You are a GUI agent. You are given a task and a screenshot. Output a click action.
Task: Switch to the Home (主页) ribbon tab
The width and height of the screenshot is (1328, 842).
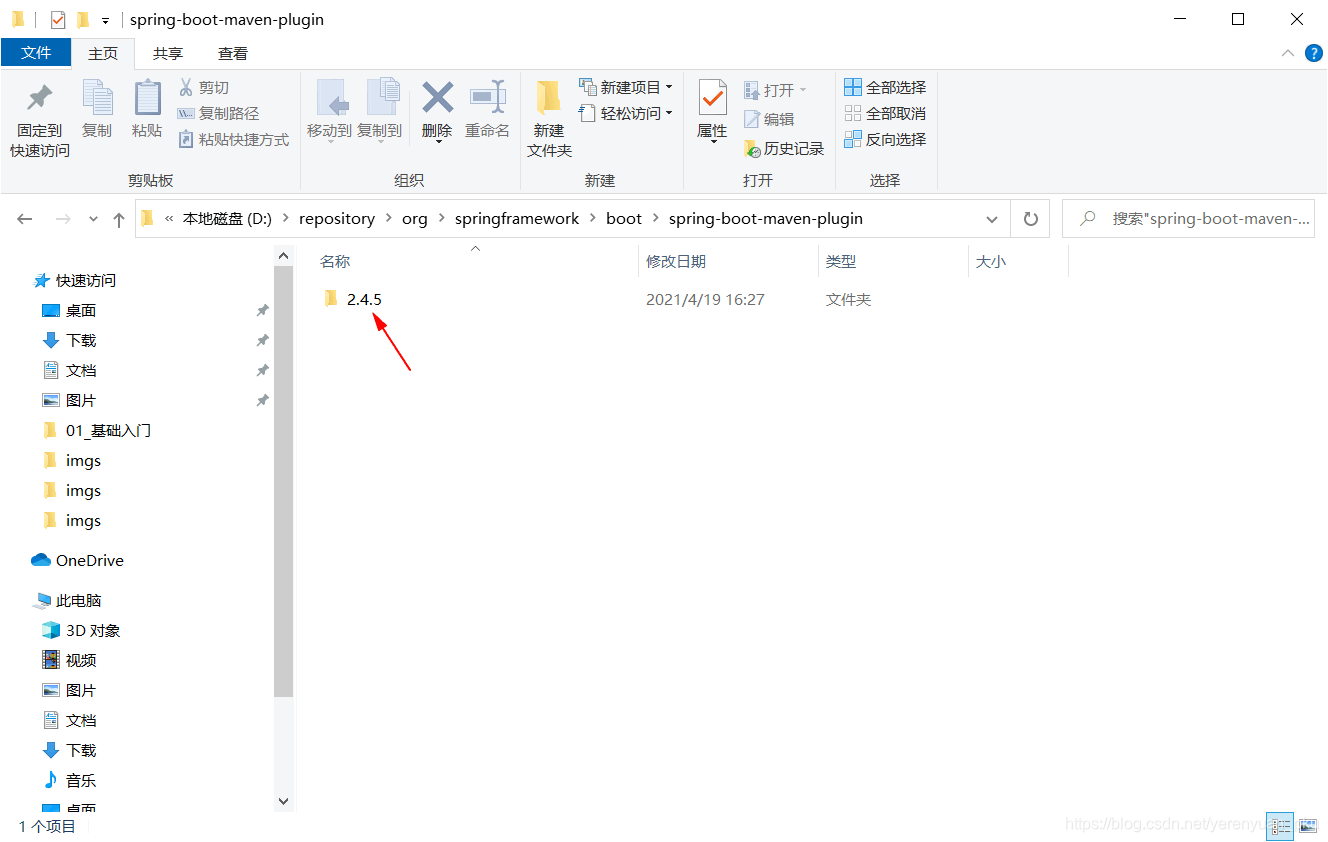[x=103, y=54]
